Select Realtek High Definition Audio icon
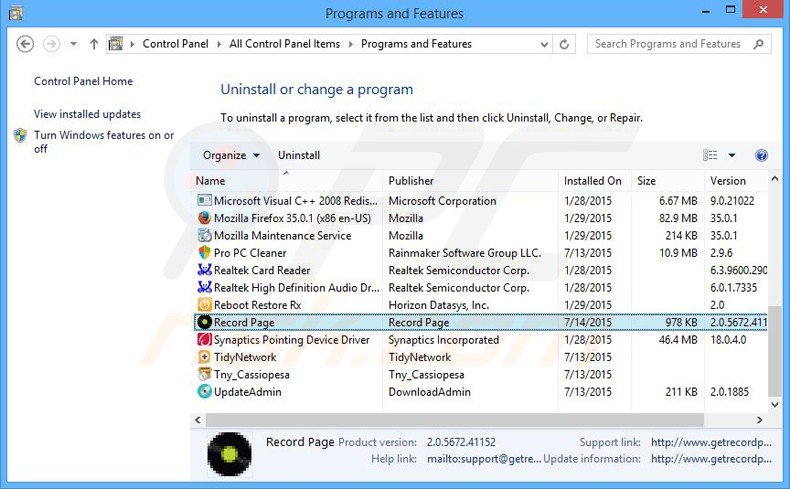This screenshot has height=489, width=790. (204, 288)
